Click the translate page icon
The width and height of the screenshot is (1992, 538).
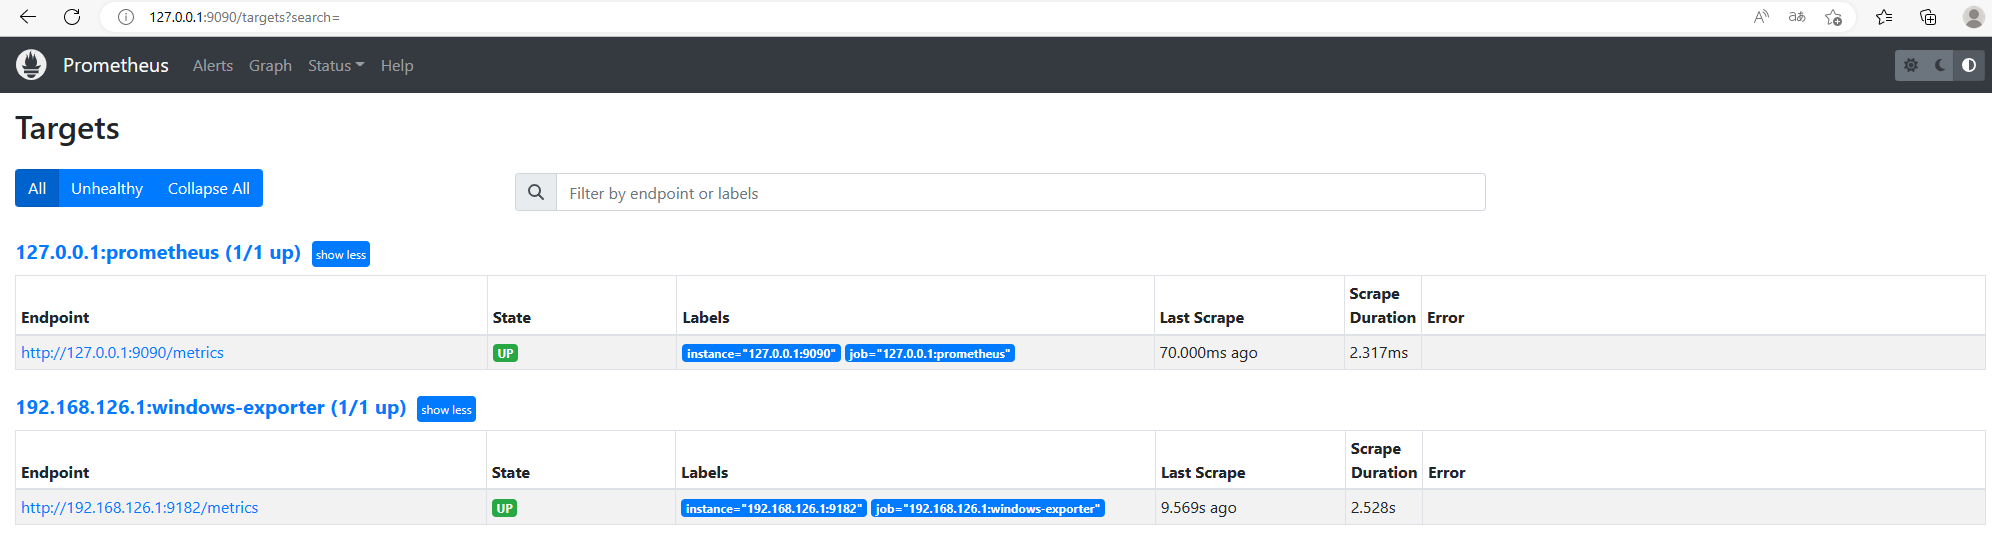click(x=1797, y=17)
